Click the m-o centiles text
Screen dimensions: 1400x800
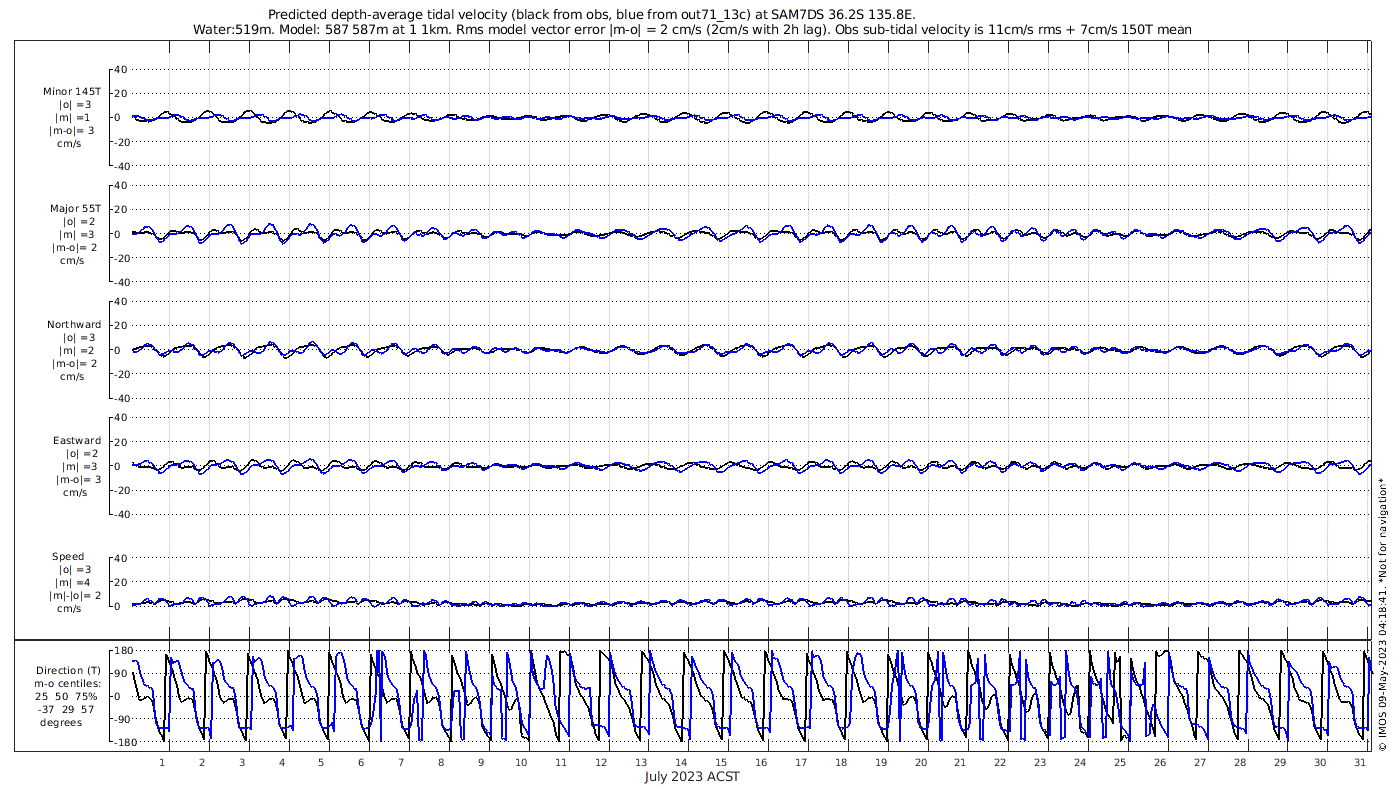coord(70,684)
